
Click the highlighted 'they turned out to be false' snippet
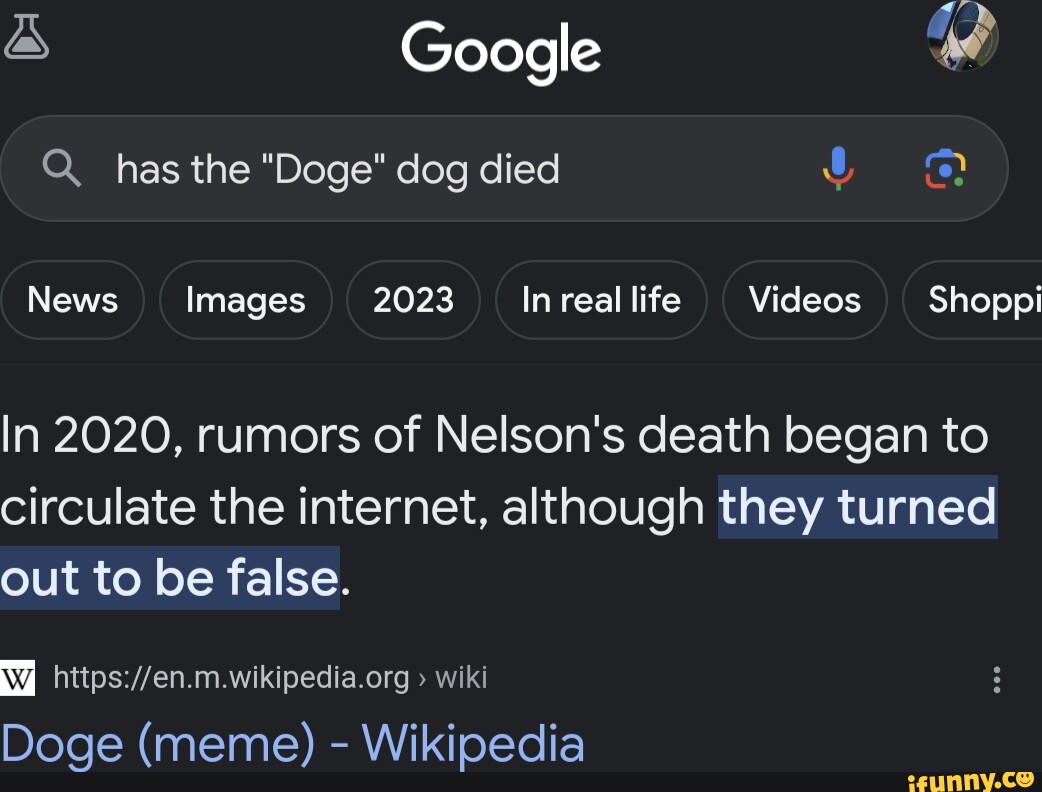tap(858, 507)
